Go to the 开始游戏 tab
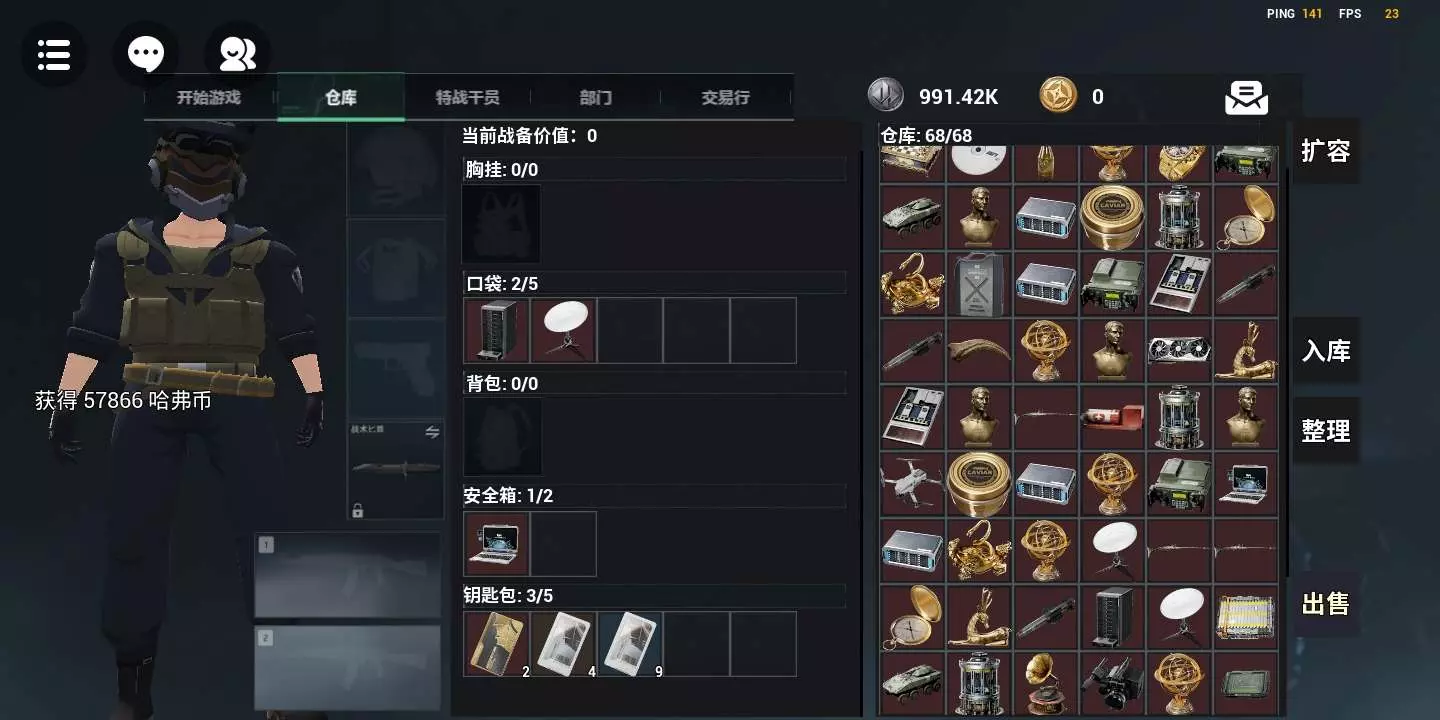This screenshot has width=1440, height=720. coord(209,97)
